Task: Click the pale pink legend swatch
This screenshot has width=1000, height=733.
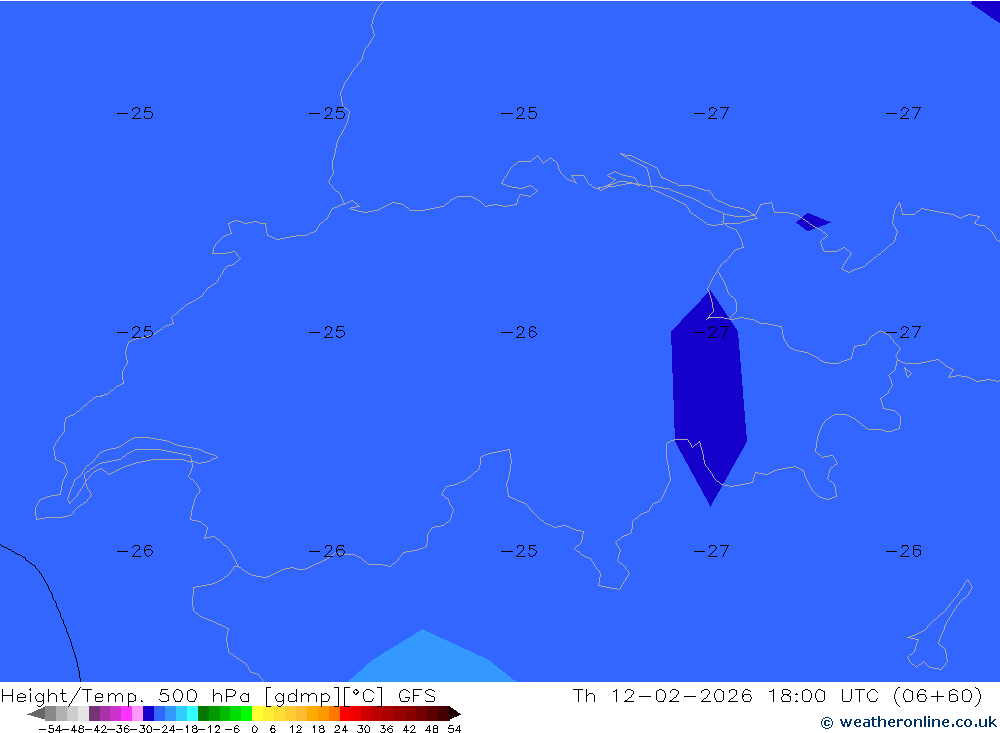Action: point(137,713)
